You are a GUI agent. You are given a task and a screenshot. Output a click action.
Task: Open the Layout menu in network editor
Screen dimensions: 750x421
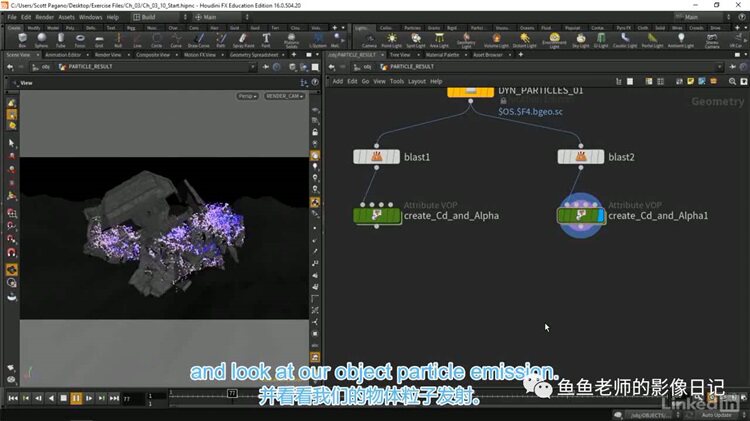pyautogui.click(x=417, y=81)
